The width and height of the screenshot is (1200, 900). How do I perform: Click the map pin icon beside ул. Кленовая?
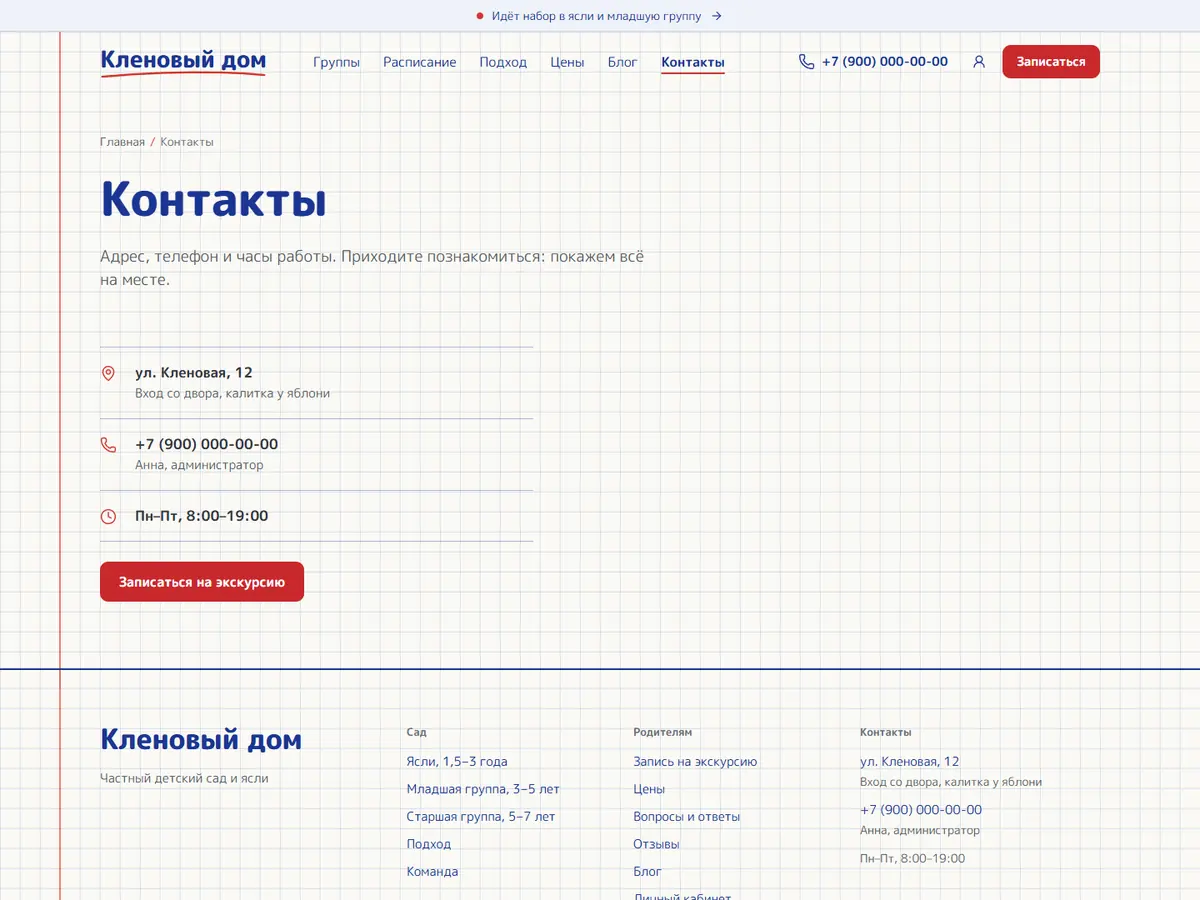[109, 373]
